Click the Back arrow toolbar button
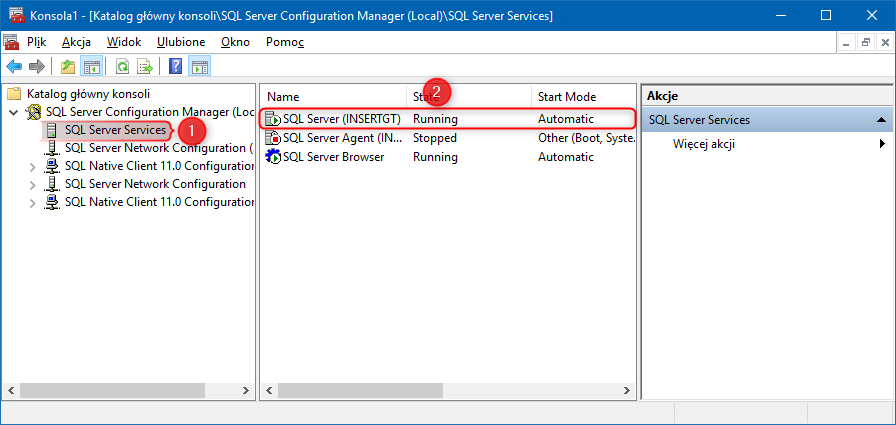The height and width of the screenshot is (425, 896). 14,67
